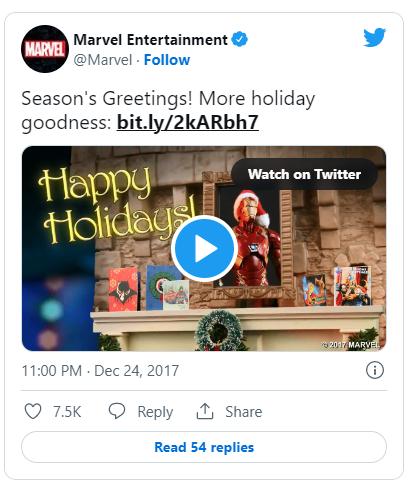Open the Marvel Entertainment display name

(x=150, y=40)
